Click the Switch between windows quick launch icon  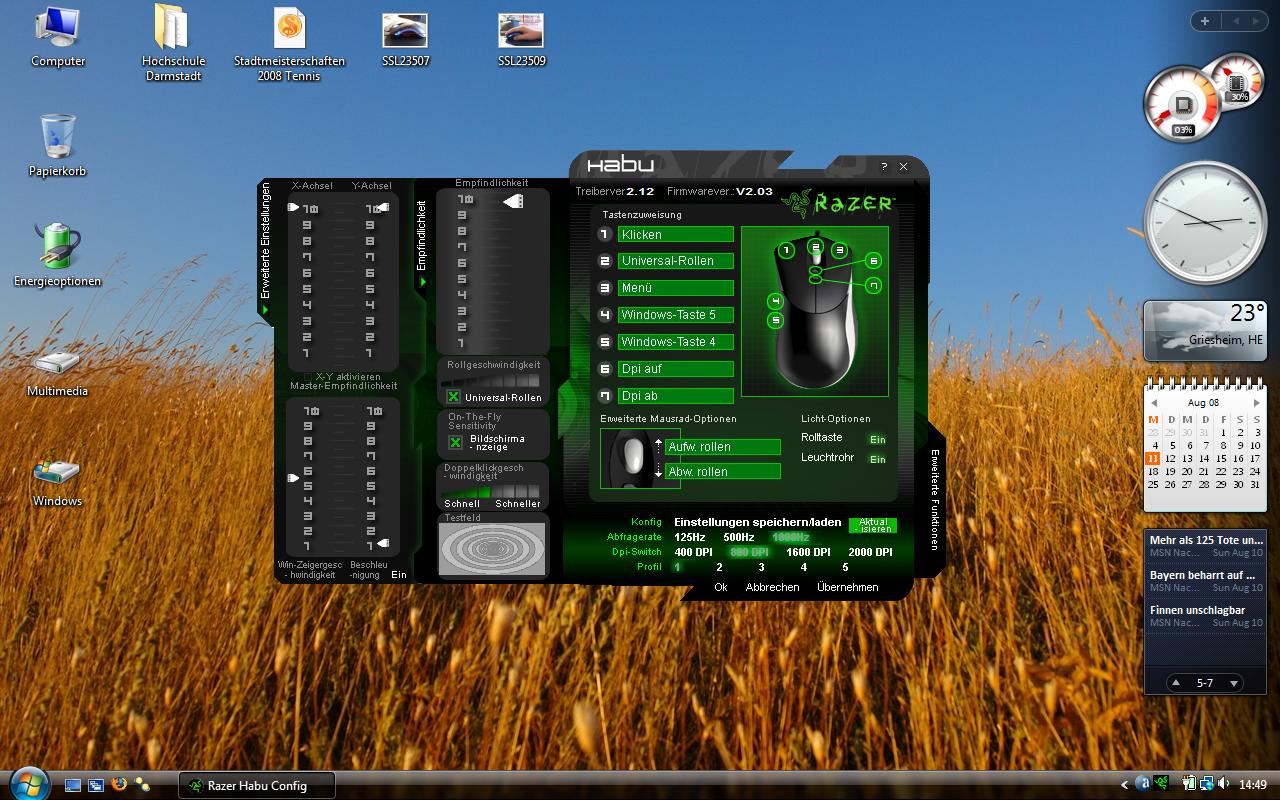pos(96,785)
